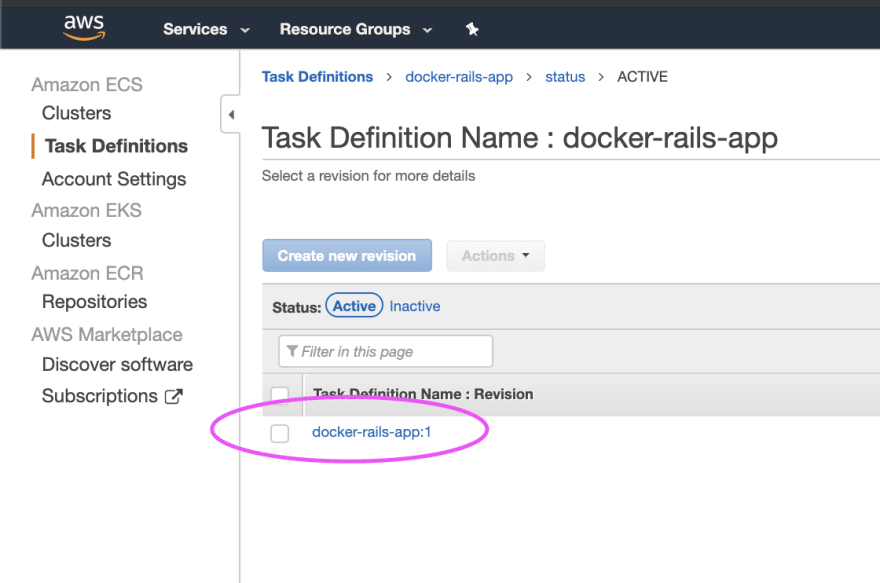The image size is (880, 583).
Task: Click the ACTIVE breadcrumb text
Action: tap(643, 77)
